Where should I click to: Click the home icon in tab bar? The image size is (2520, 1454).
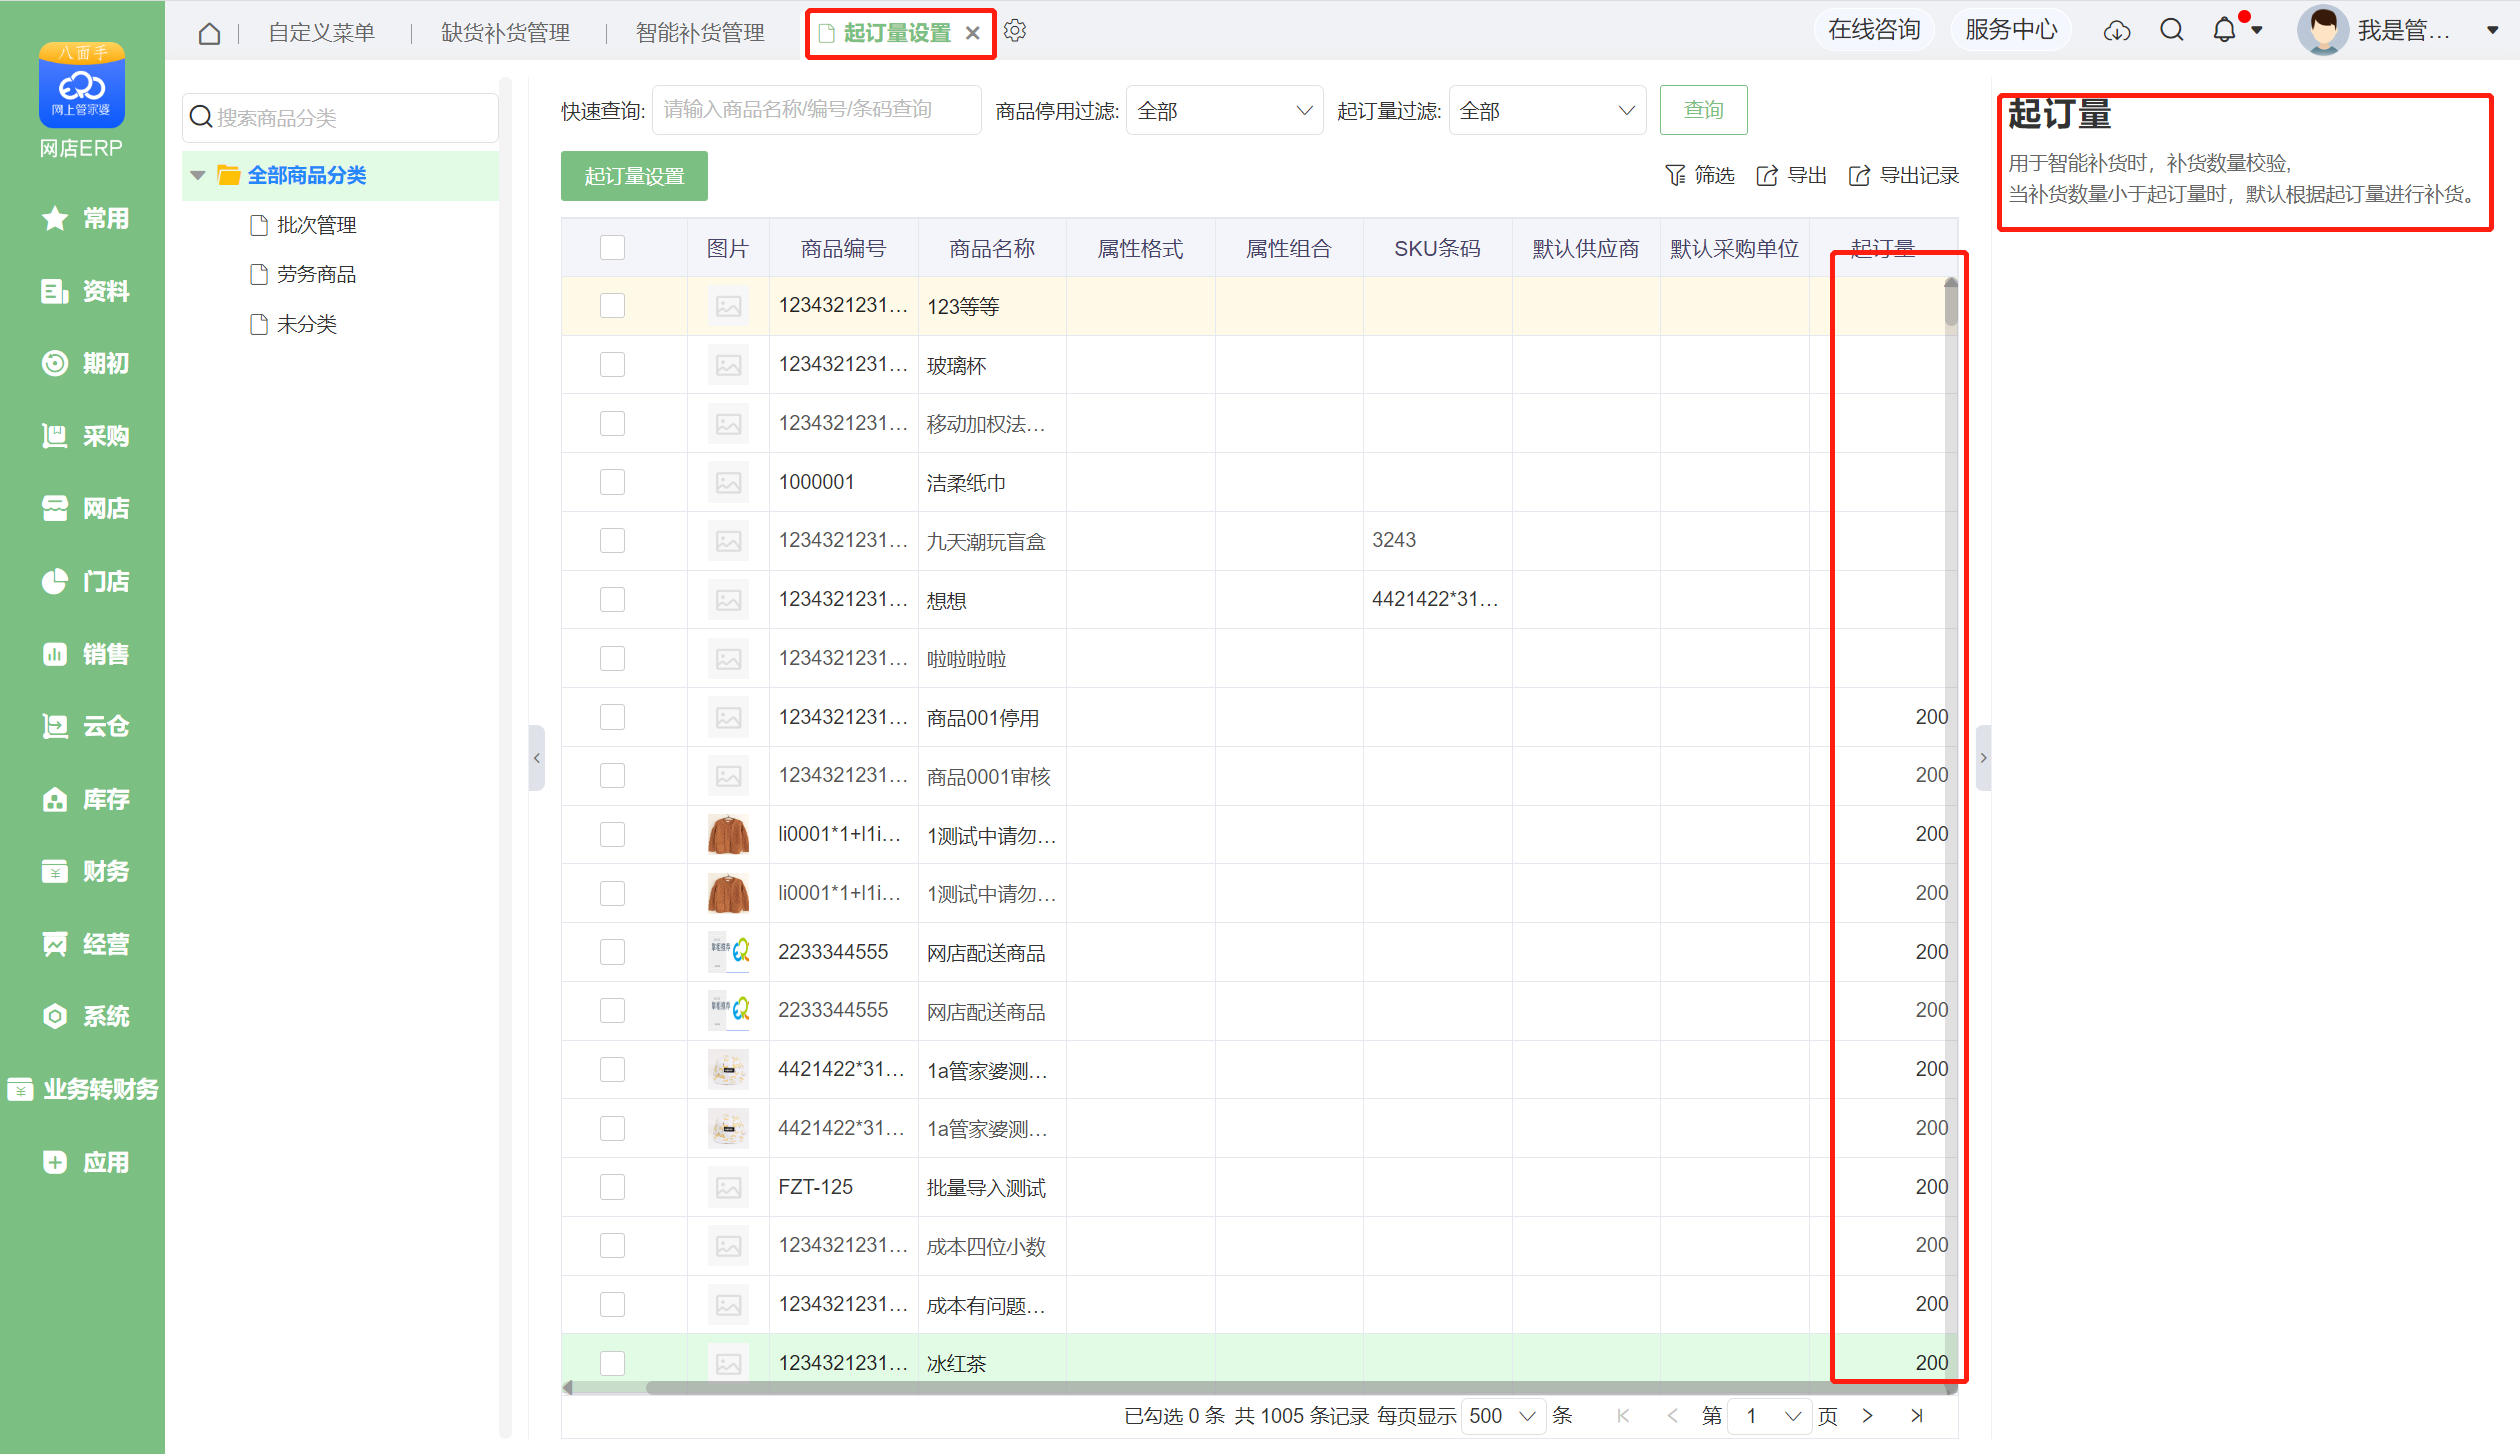pyautogui.click(x=209, y=33)
